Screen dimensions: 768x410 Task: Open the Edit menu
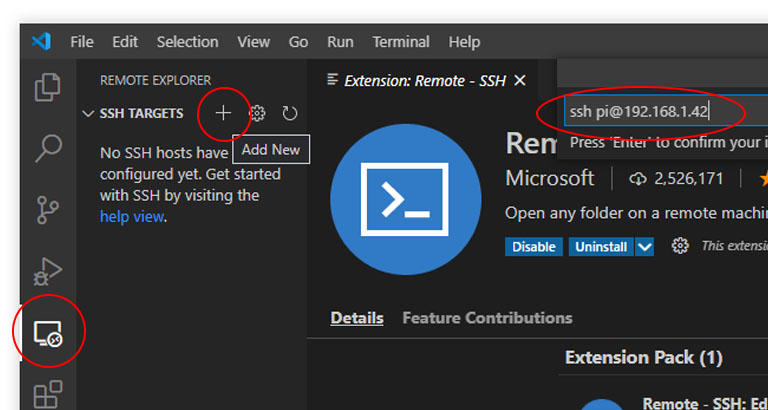(x=125, y=42)
